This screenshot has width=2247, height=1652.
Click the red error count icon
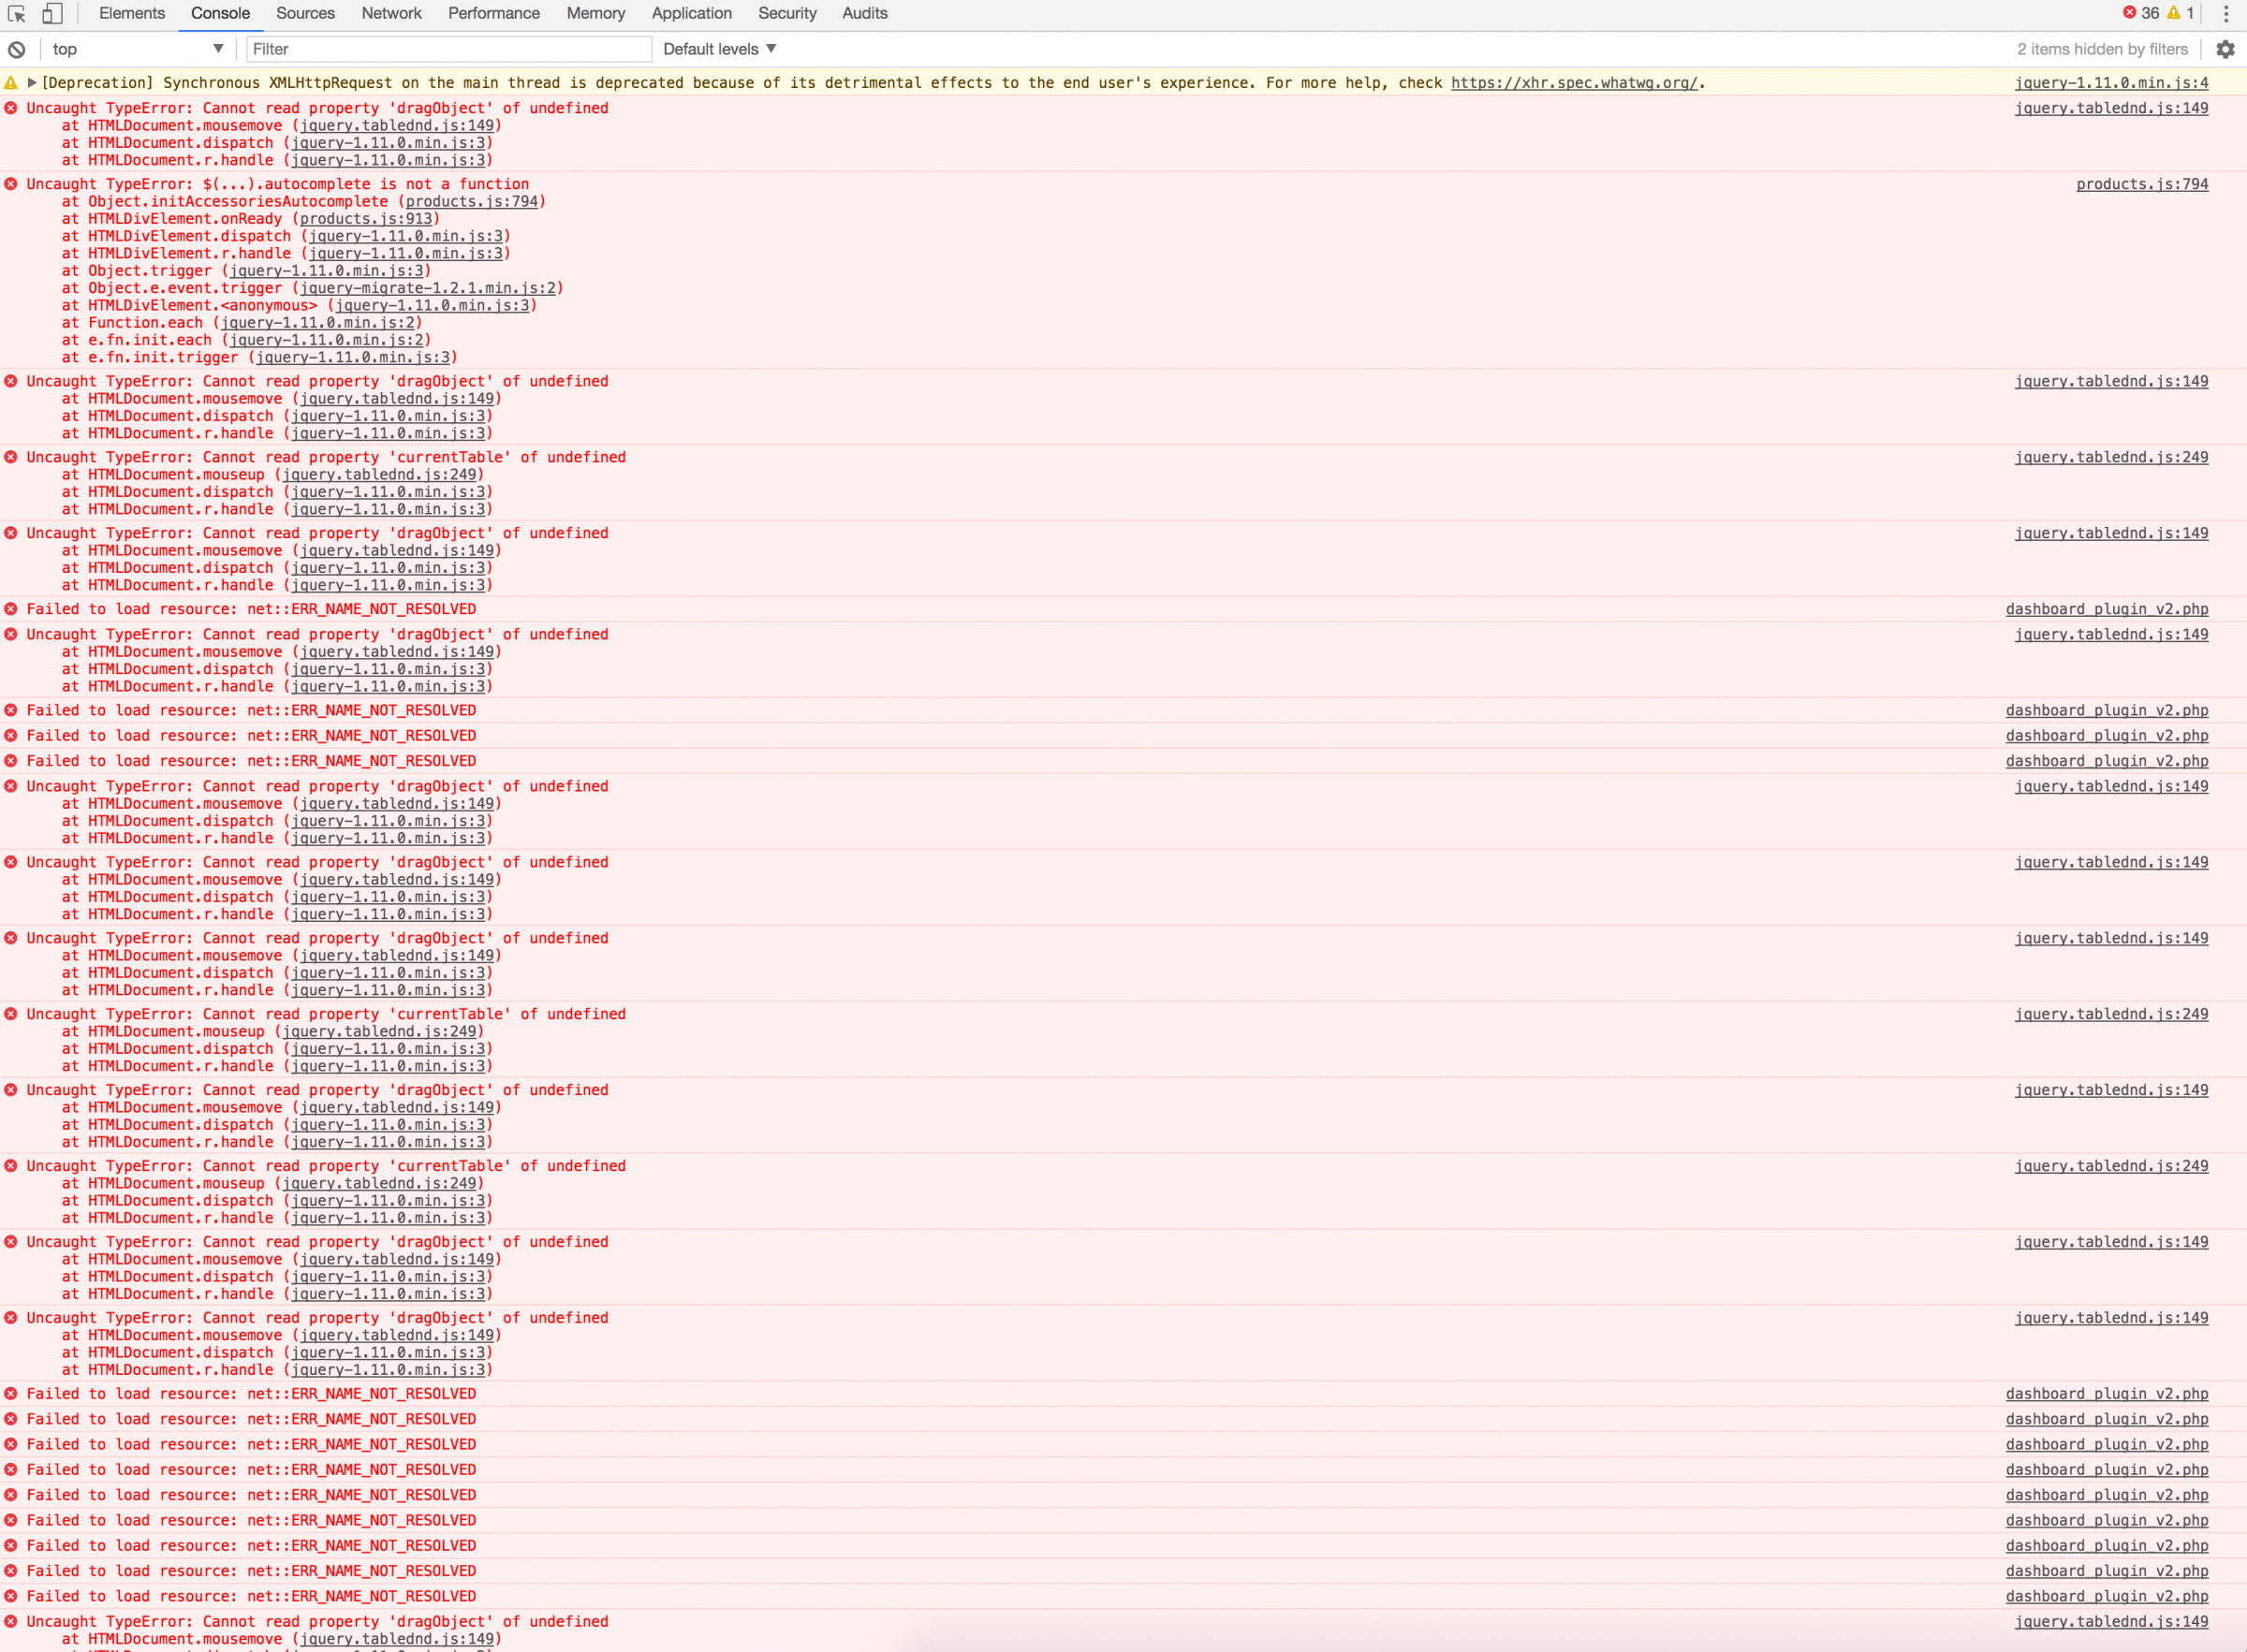[2130, 13]
